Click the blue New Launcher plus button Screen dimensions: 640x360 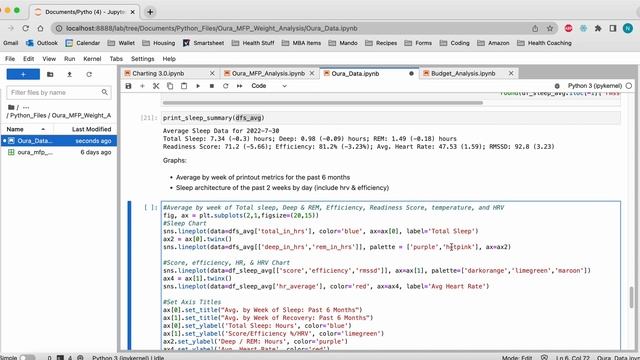23,74
